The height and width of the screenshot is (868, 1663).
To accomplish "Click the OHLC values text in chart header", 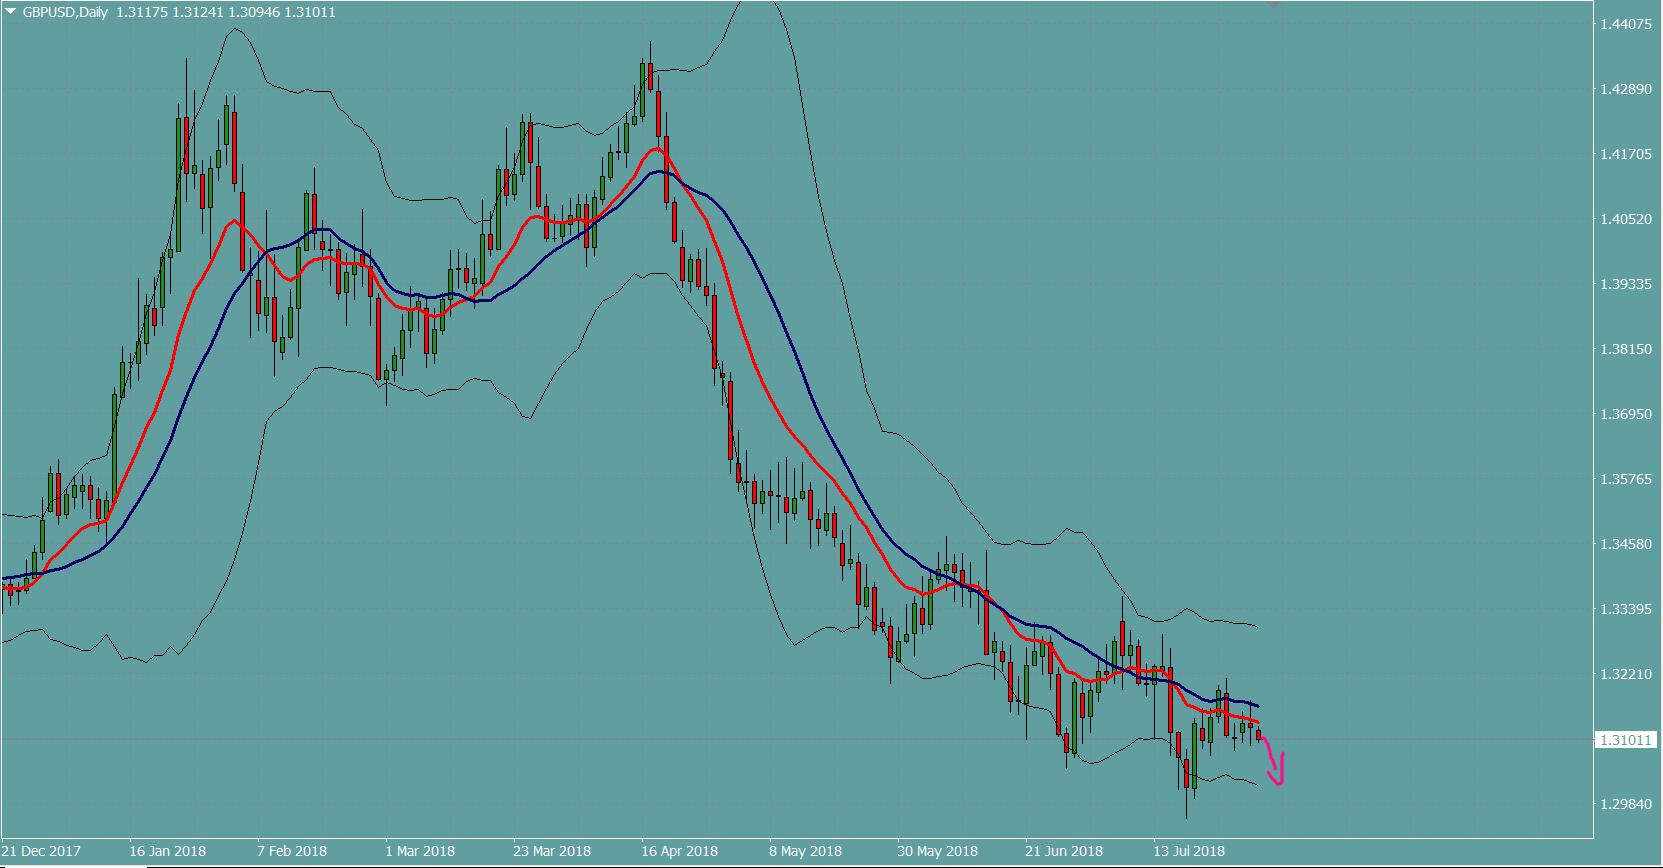I will click(x=226, y=12).
